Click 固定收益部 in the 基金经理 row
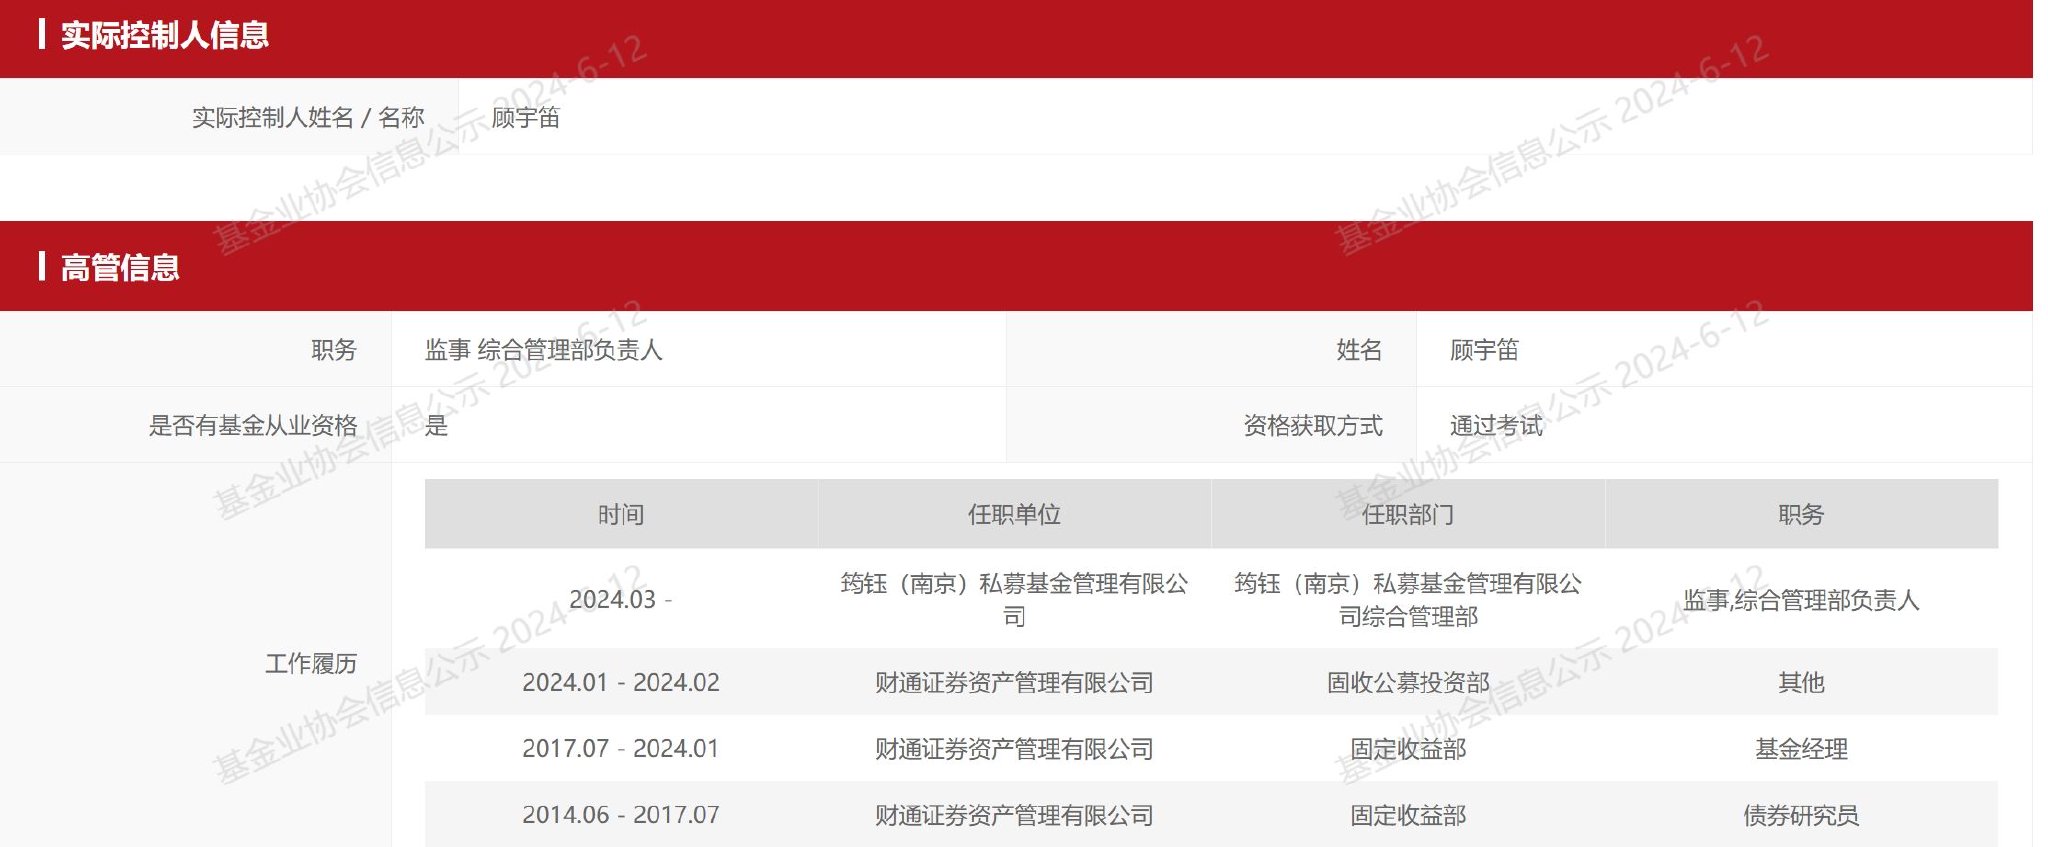The height and width of the screenshot is (847, 2048). [1408, 749]
